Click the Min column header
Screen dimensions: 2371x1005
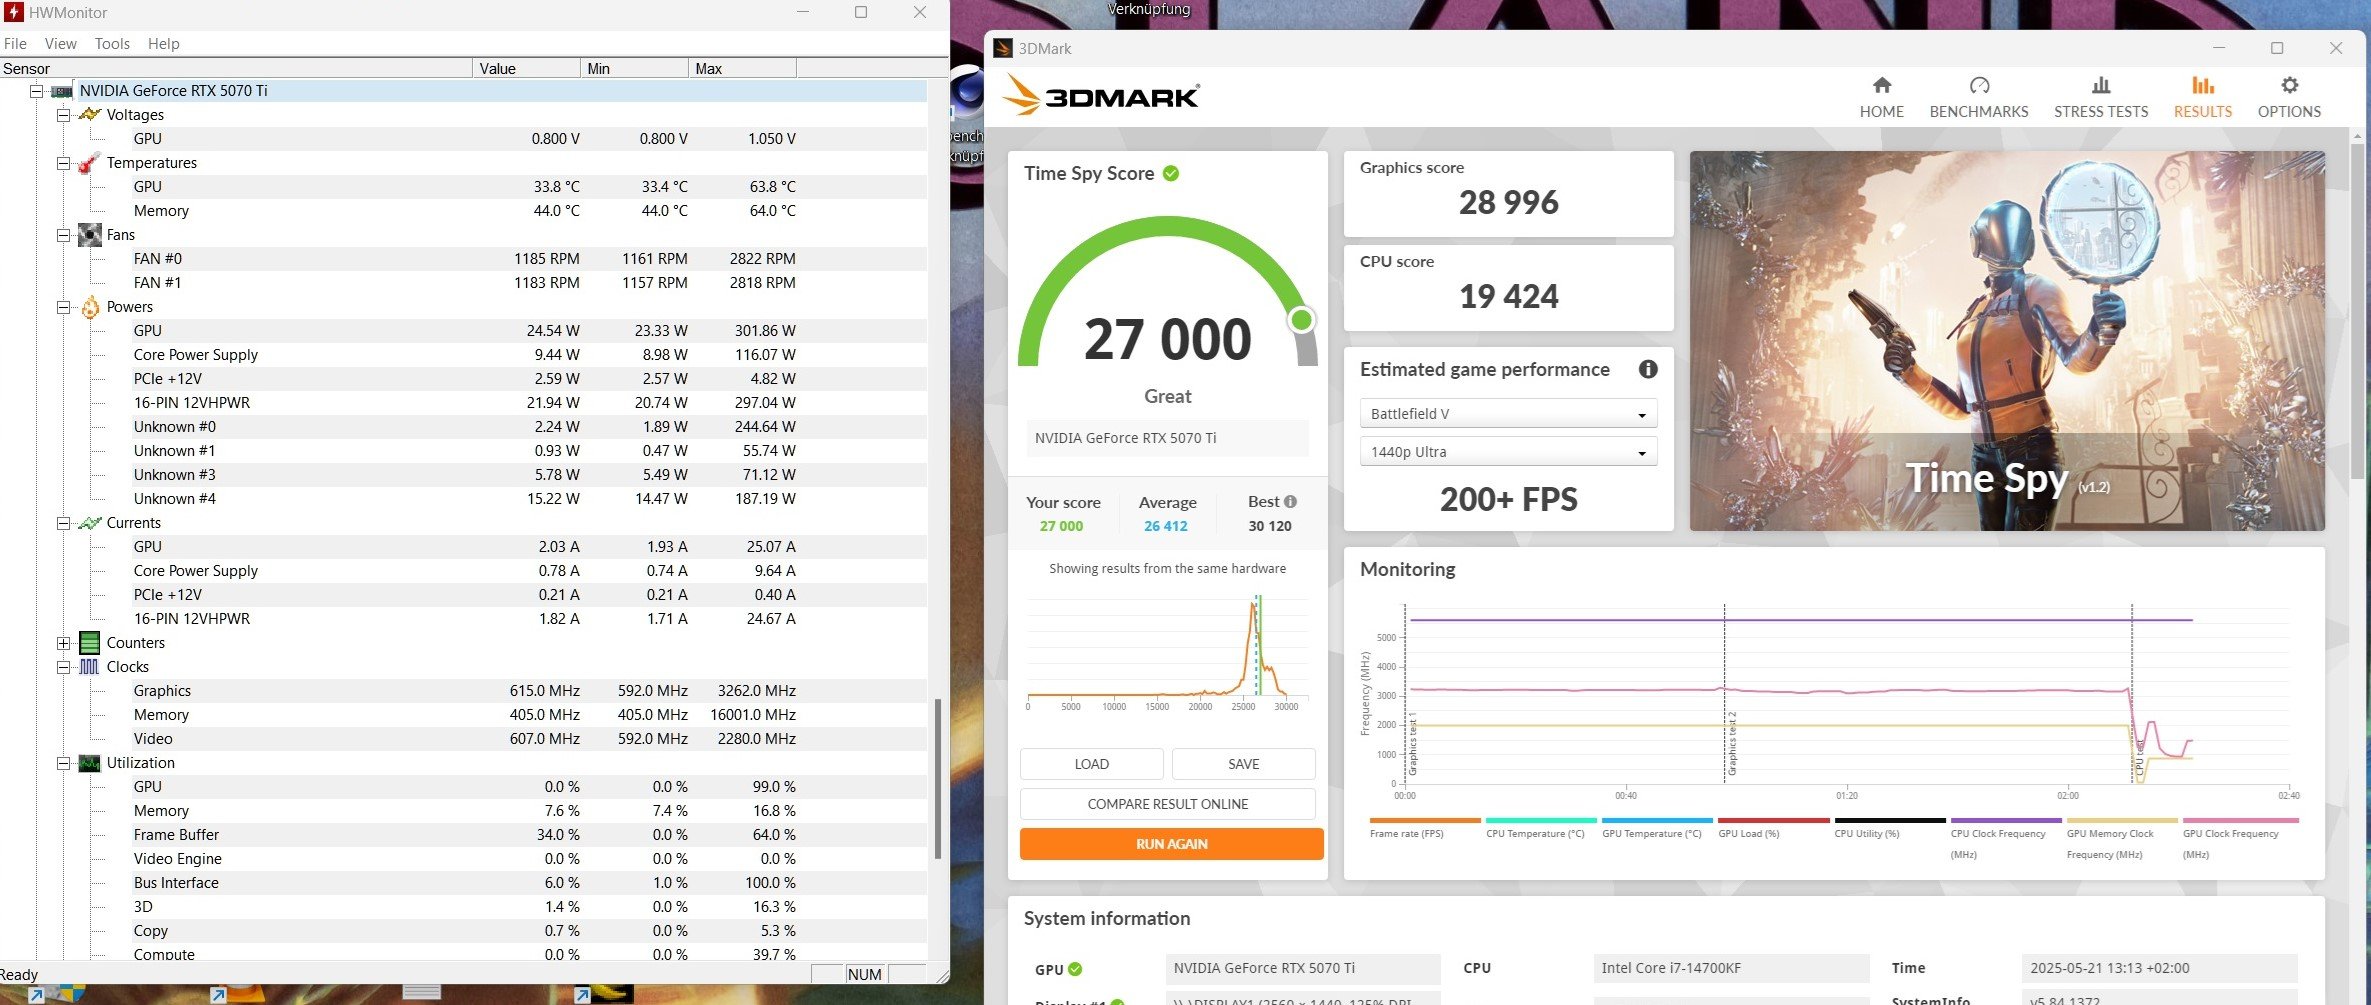tap(634, 68)
